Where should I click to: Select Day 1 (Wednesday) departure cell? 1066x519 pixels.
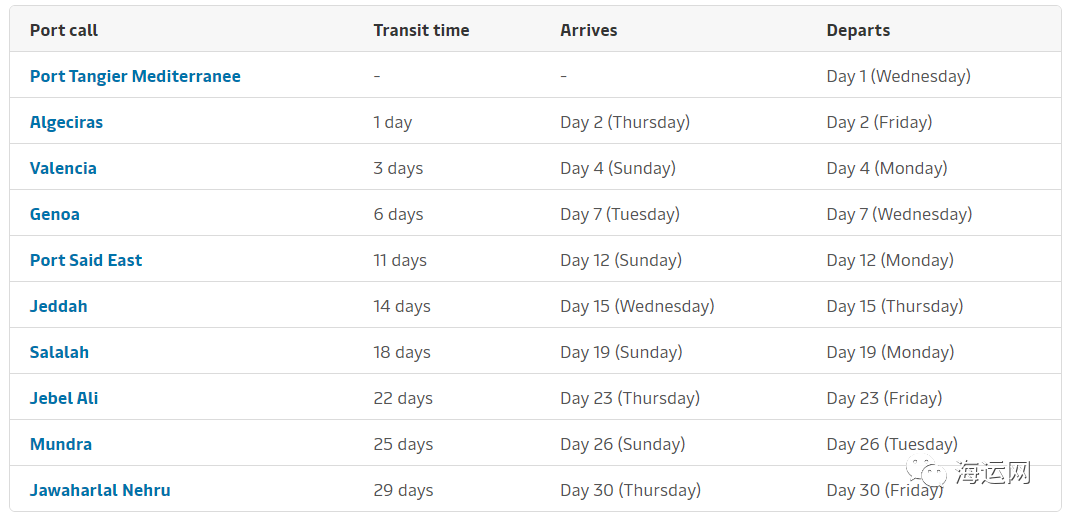899,76
